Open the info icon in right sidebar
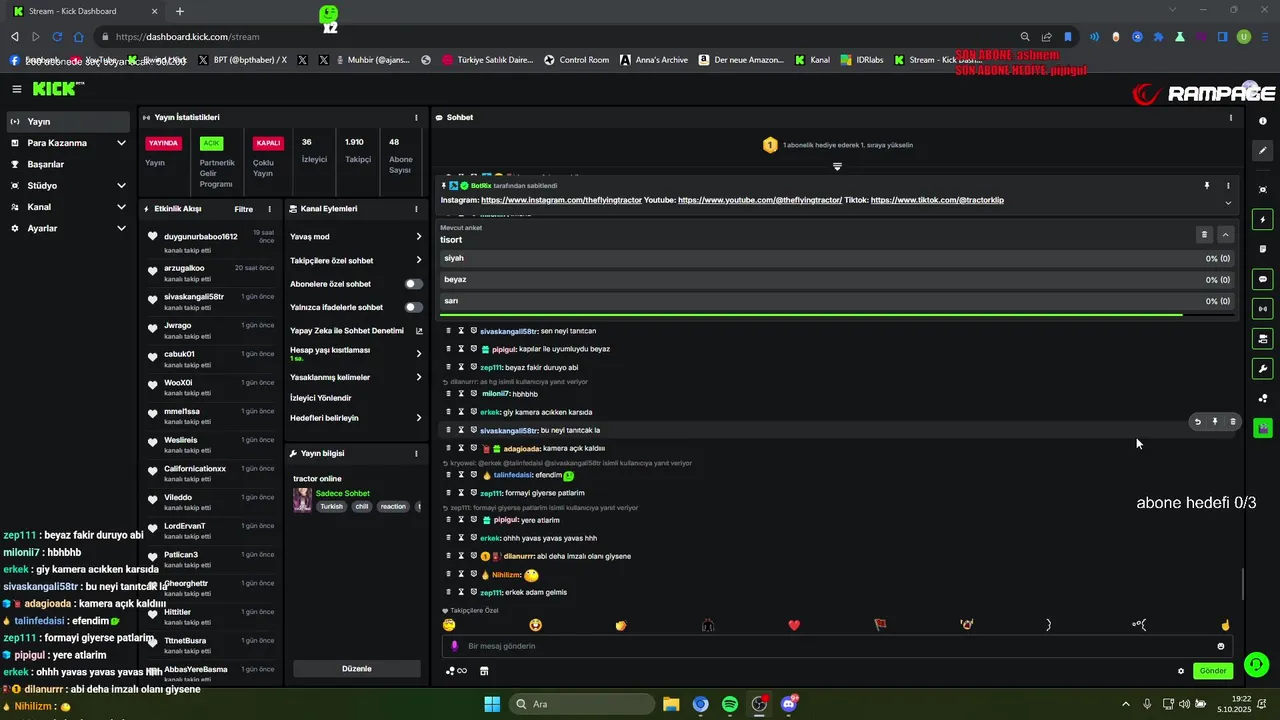Viewport: 1280px width, 720px height. [x=1263, y=122]
